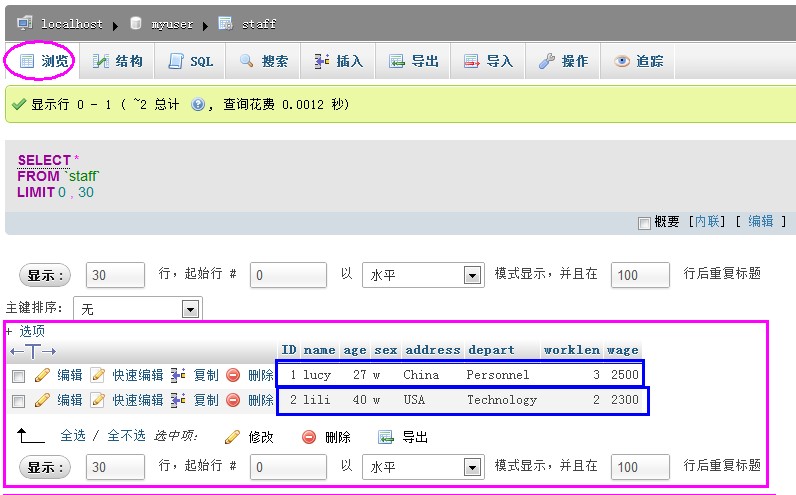Click the 编辑 link beside the query box
The width and height of the screenshot is (796, 495).
760,221
